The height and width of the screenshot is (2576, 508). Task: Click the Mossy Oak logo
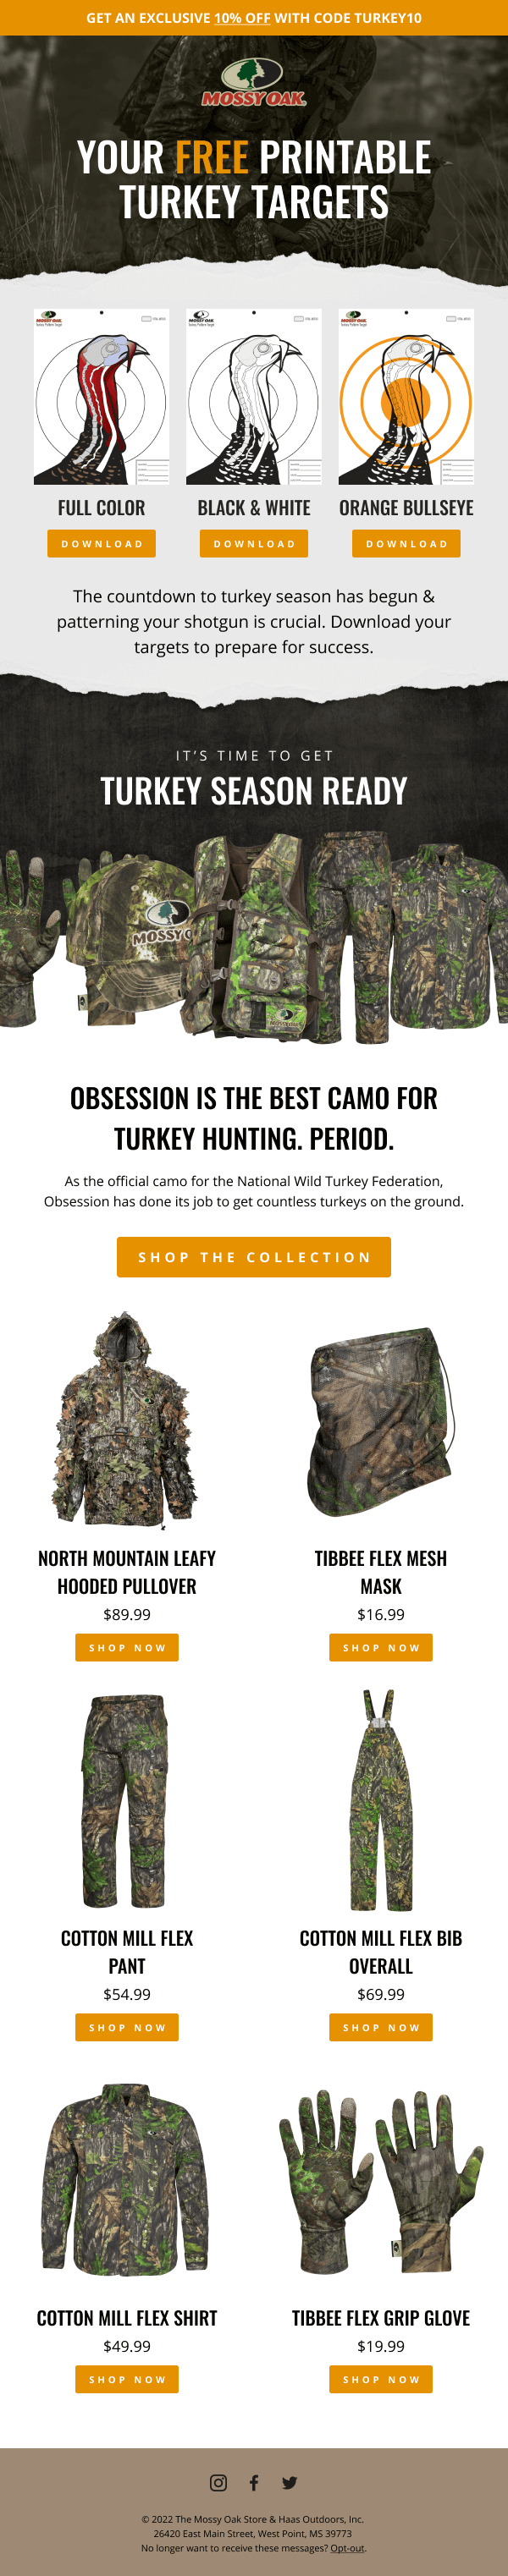pos(254,82)
